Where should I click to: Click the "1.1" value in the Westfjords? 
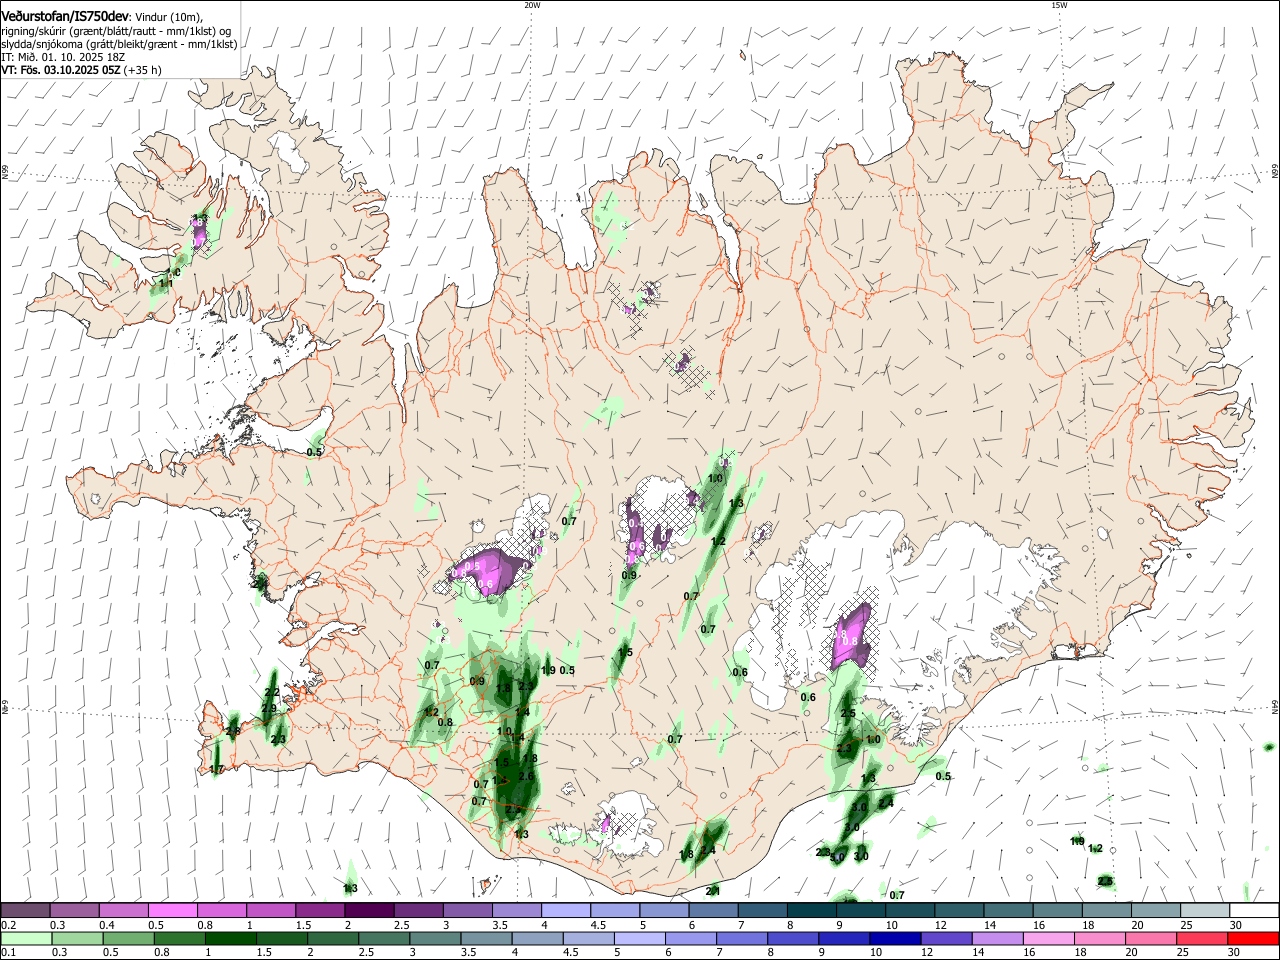[166, 284]
